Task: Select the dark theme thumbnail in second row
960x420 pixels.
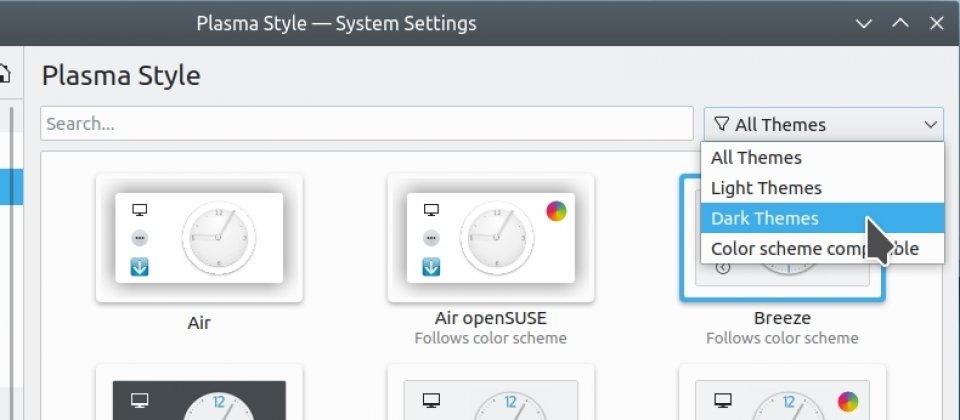Action: coord(199,392)
